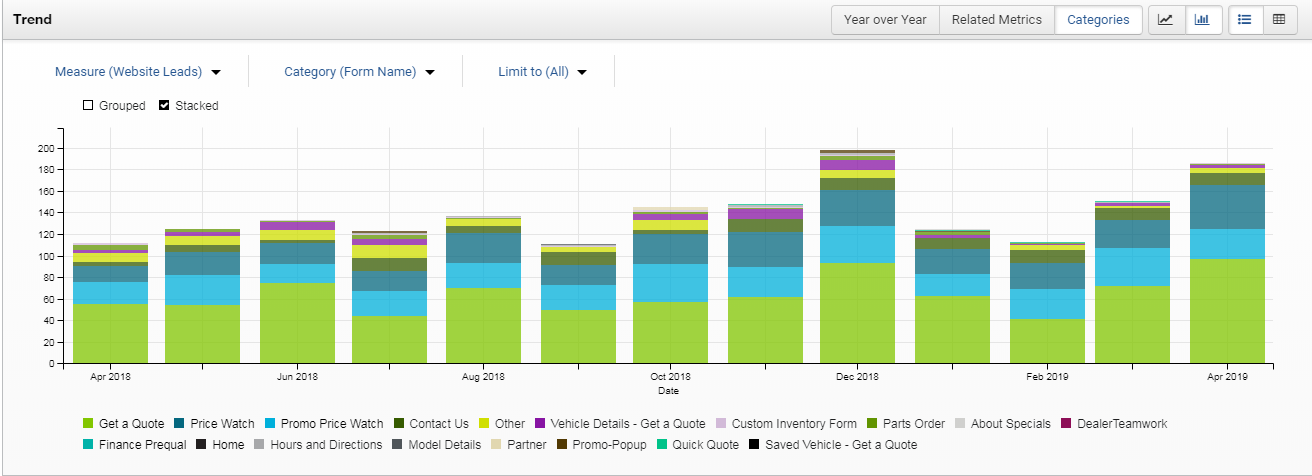Open Limit to (All) dropdown

542,72
